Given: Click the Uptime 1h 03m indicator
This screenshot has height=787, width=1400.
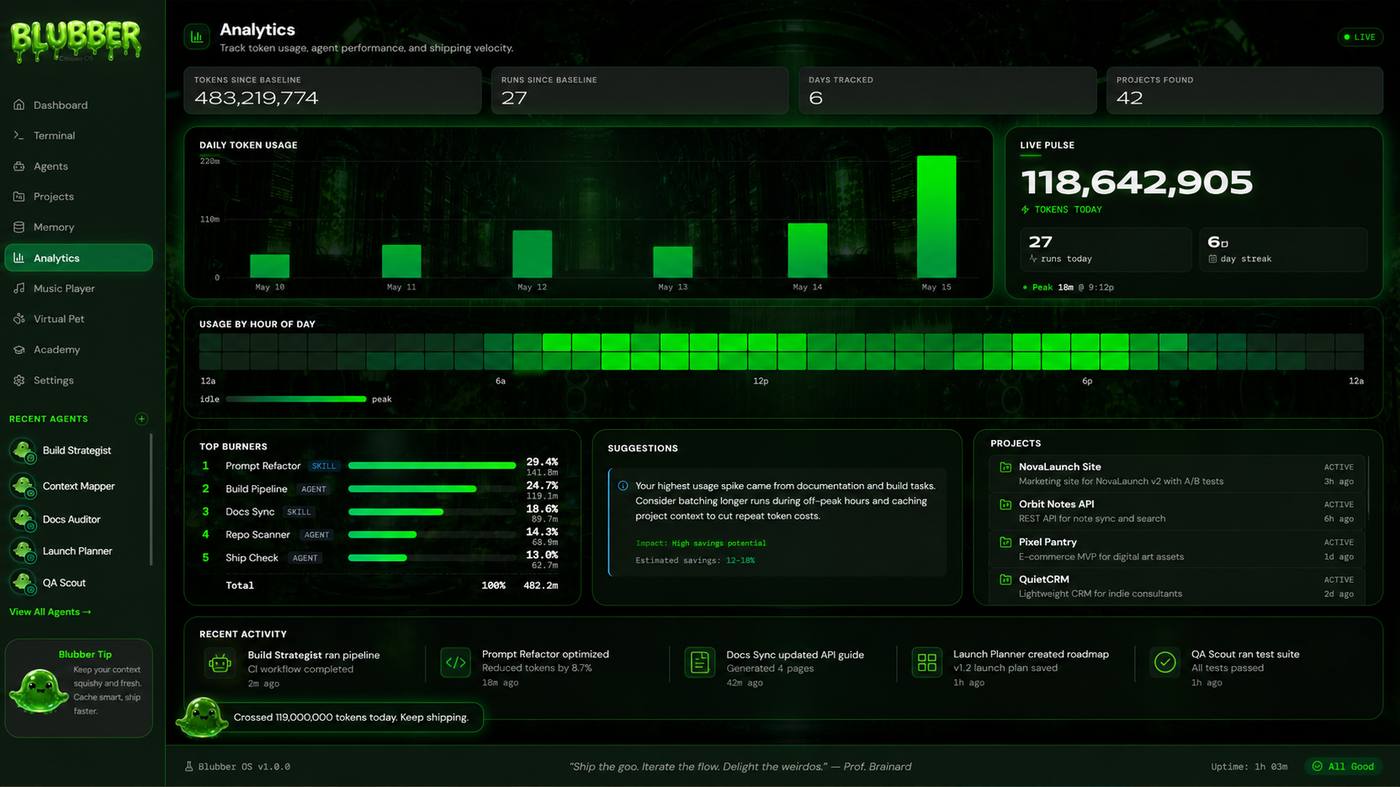Looking at the screenshot, I should 1249,767.
